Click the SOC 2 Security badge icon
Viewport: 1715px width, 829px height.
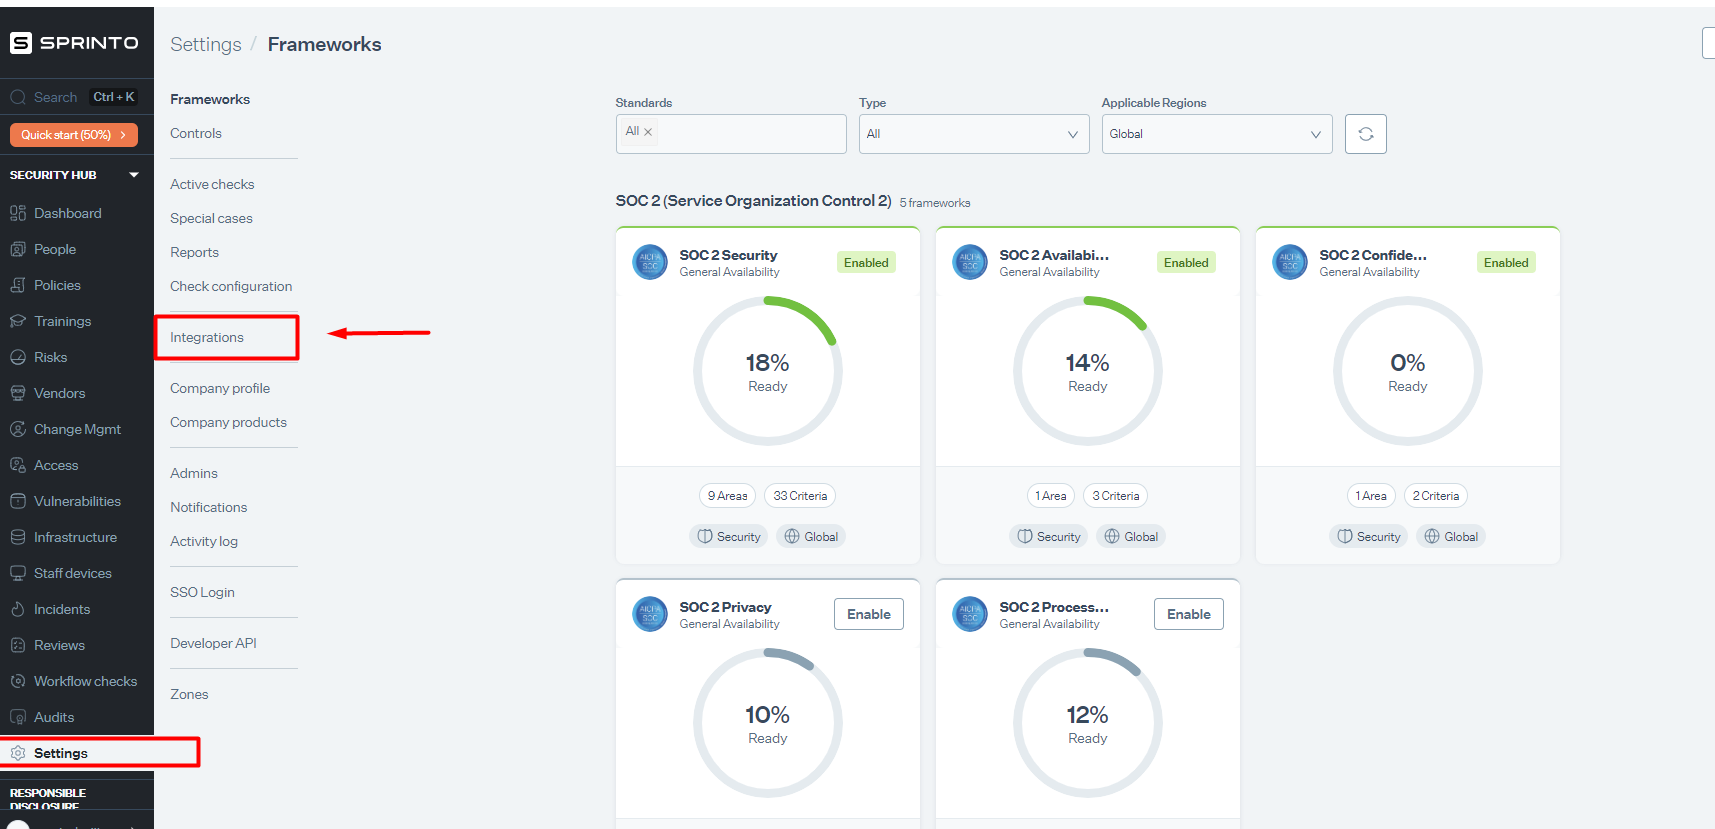[x=650, y=263]
